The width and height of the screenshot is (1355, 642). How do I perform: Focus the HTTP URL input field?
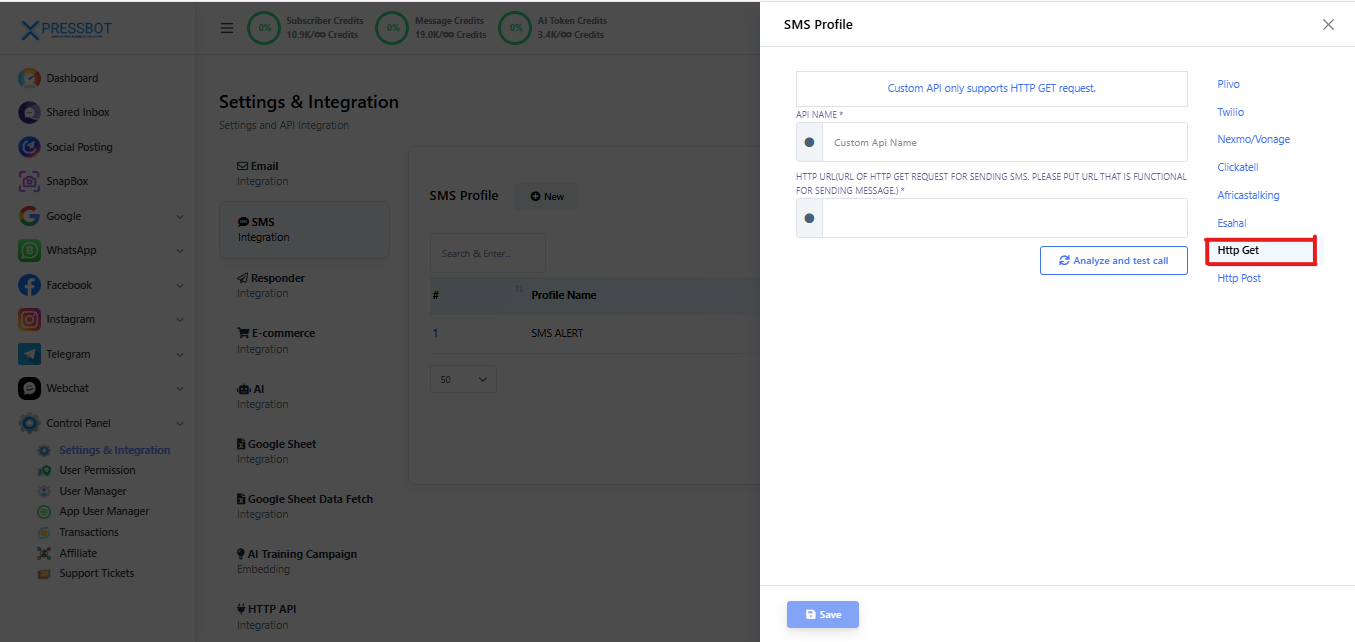[x=1003, y=218]
